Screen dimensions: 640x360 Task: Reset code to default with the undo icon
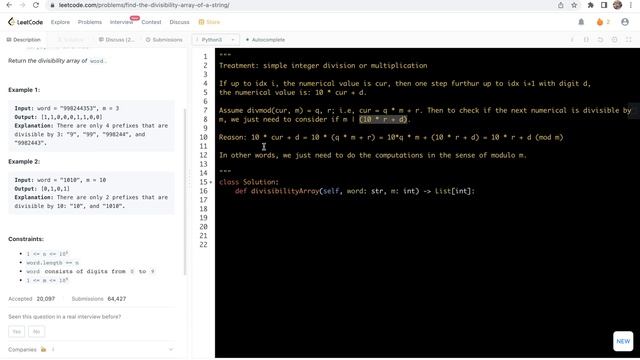click(x=600, y=40)
